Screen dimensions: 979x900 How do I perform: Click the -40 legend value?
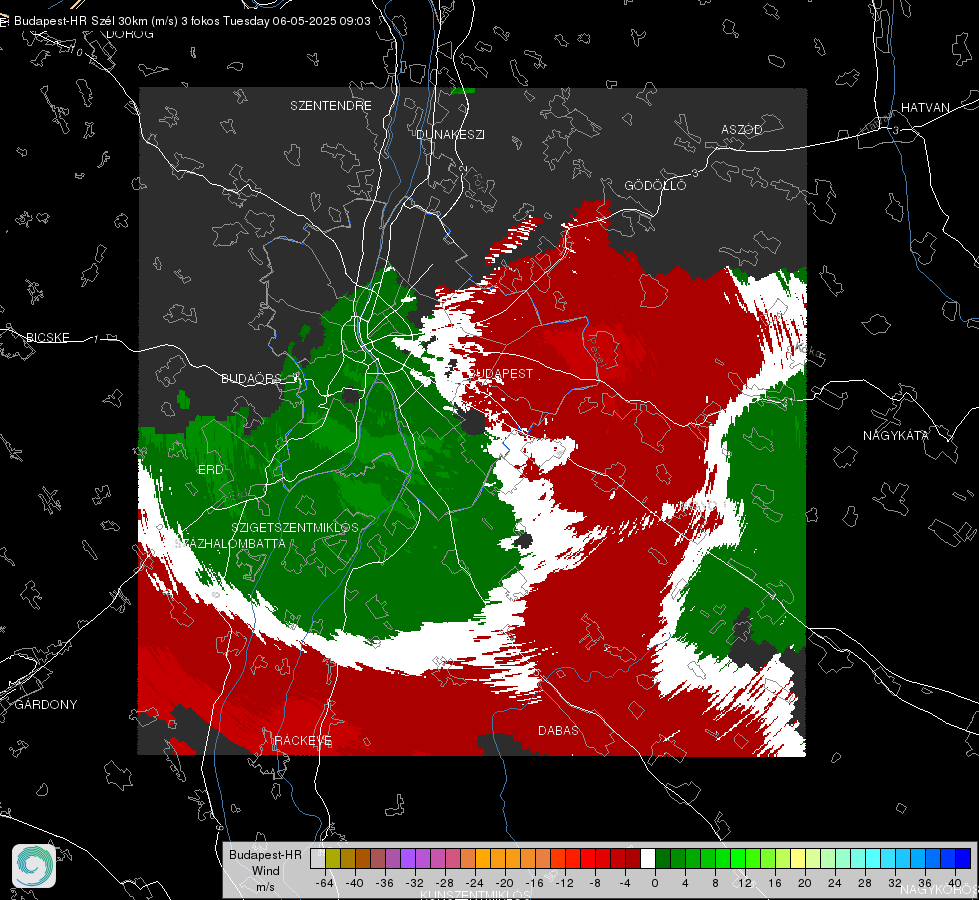tap(355, 883)
